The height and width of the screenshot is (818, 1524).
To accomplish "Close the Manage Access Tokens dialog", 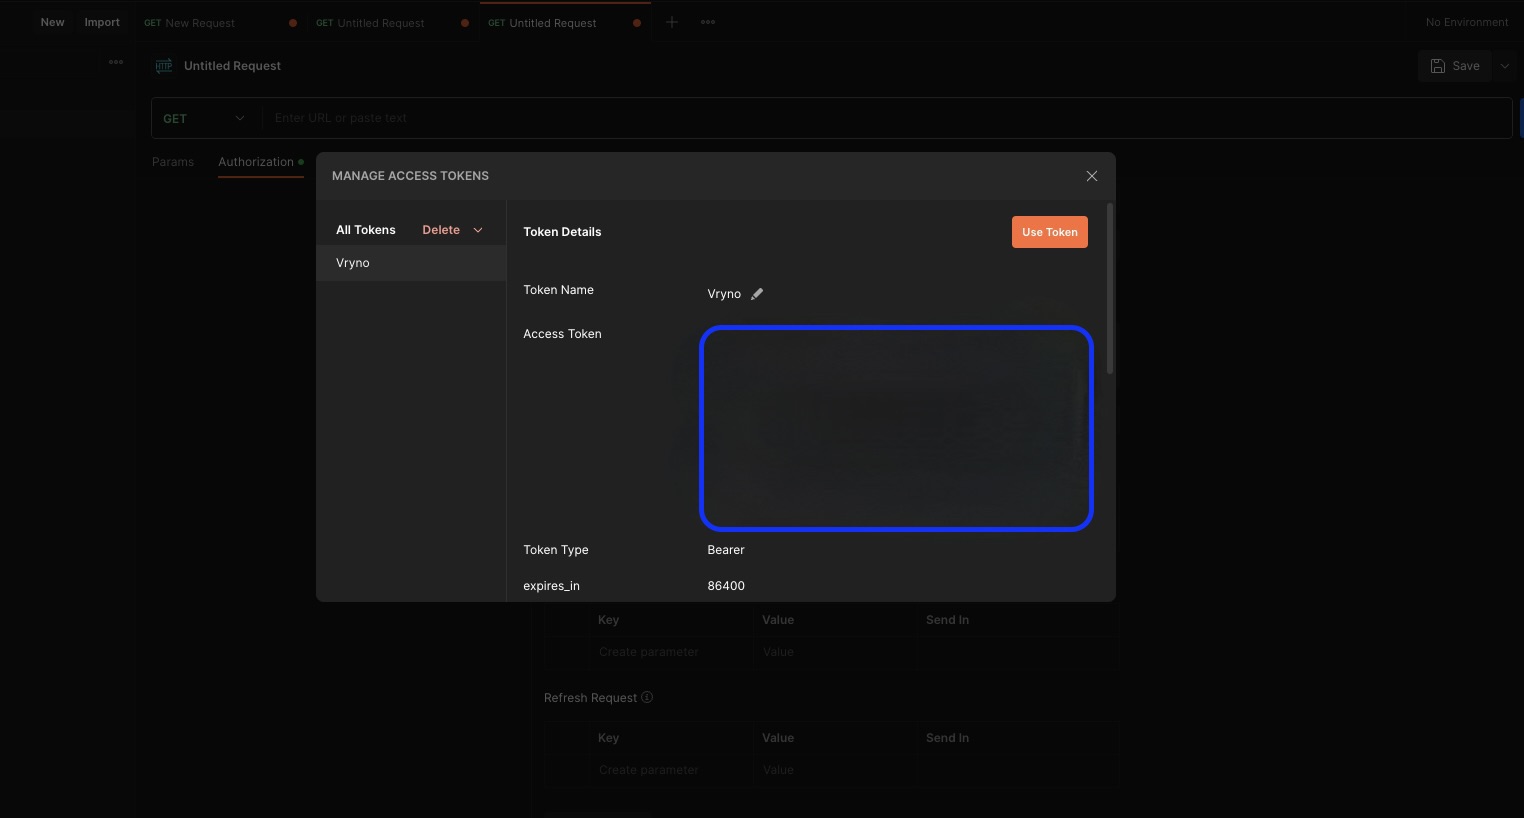I will pos(1092,176).
